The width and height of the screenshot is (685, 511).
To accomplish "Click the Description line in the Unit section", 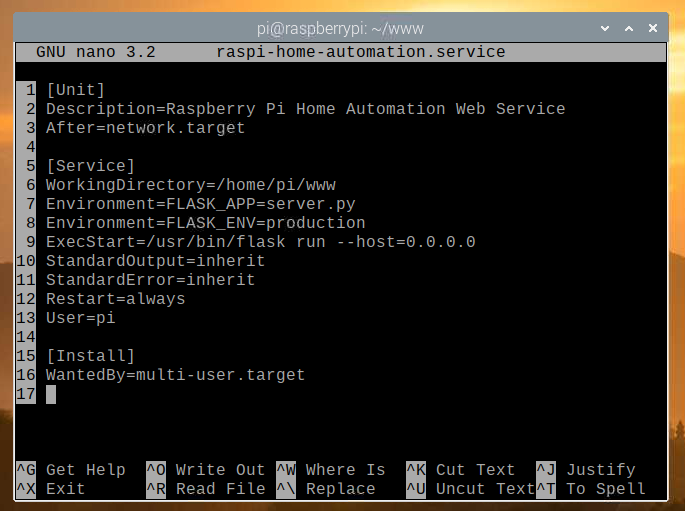I will click(305, 108).
